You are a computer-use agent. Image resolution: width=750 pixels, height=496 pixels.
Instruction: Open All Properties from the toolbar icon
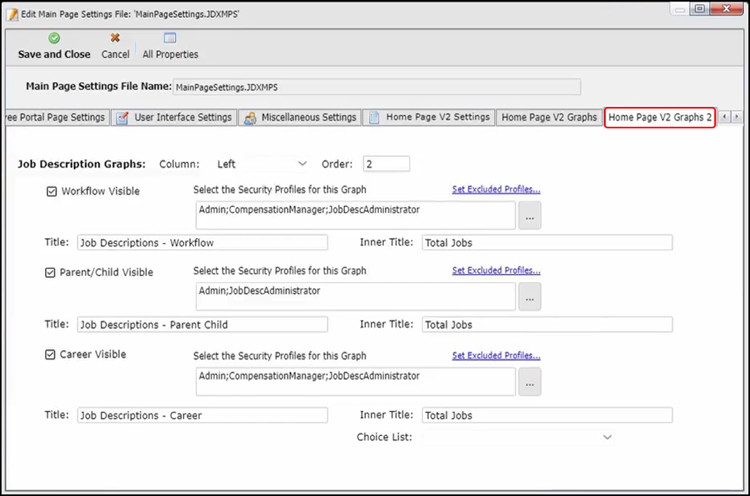[170, 38]
